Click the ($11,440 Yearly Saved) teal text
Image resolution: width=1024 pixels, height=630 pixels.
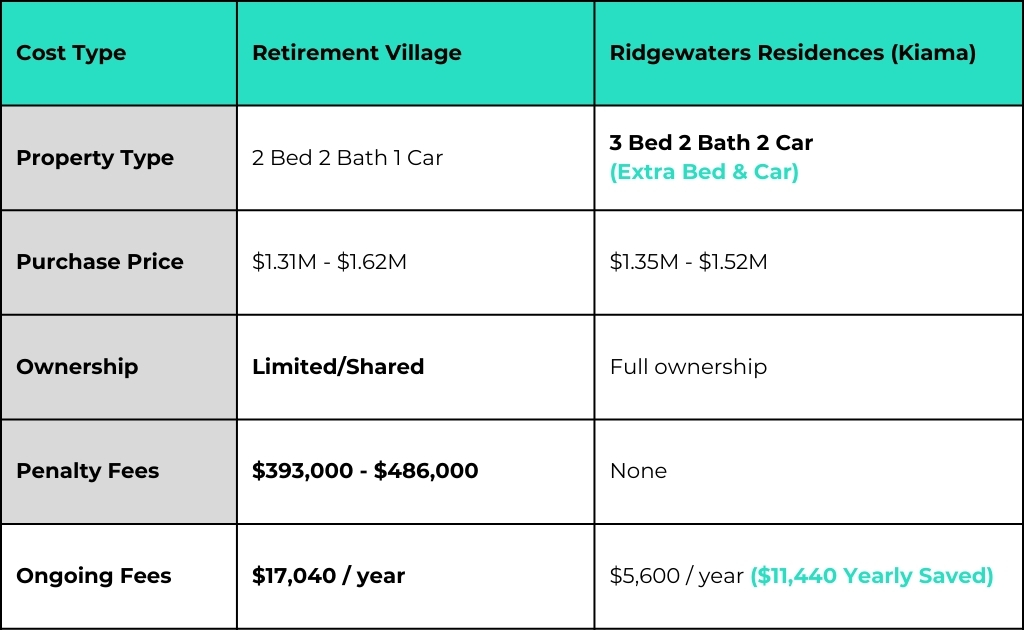[872, 576]
